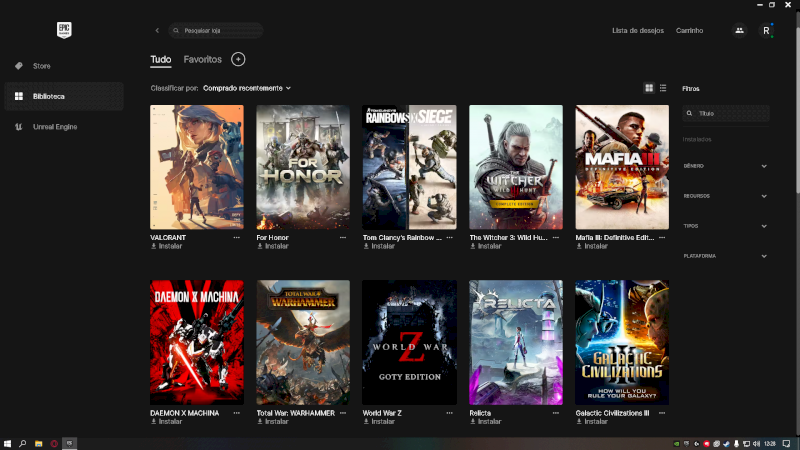Select the Rainbow Six Siege cover art
800x450 pixels.
tap(409, 167)
